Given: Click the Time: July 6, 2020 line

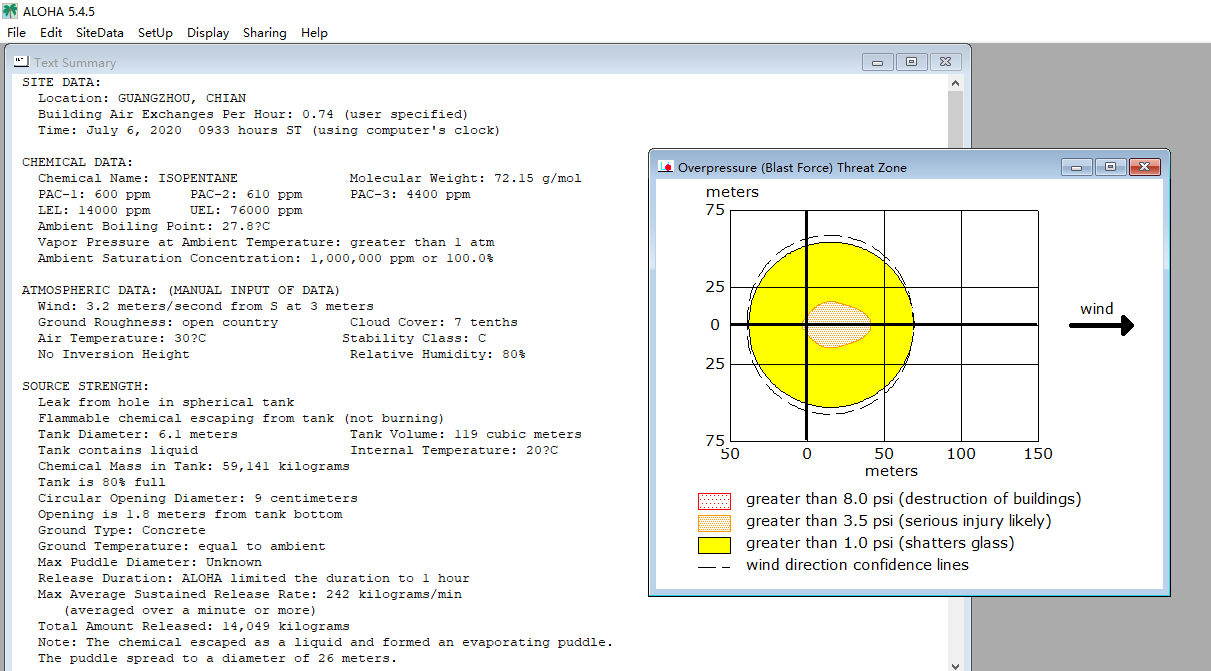Looking at the screenshot, I should (x=269, y=130).
